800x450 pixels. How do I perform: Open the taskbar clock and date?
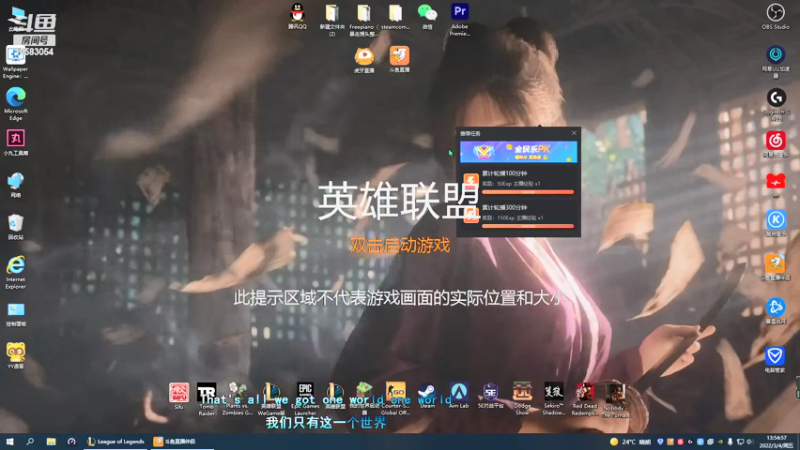[776, 441]
